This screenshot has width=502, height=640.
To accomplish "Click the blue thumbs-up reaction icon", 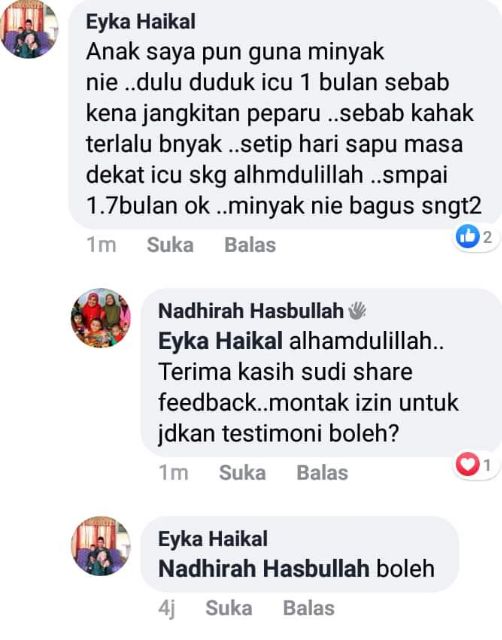I will tap(467, 236).
